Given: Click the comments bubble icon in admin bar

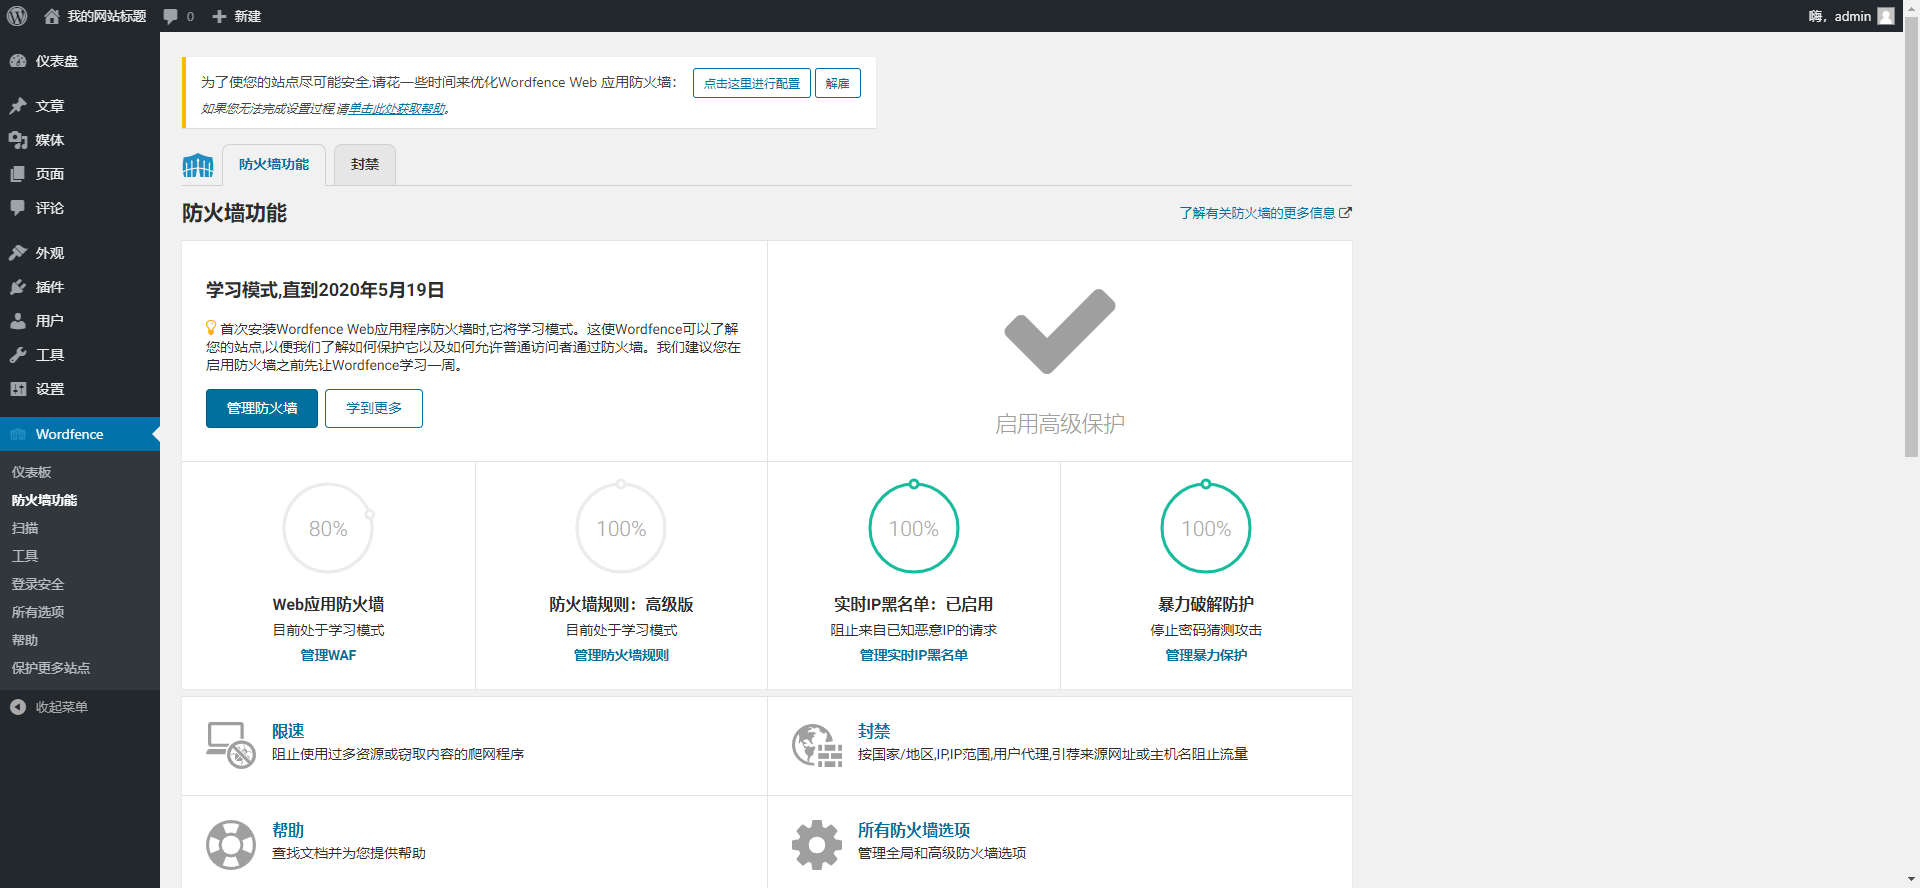Looking at the screenshot, I should click(171, 16).
